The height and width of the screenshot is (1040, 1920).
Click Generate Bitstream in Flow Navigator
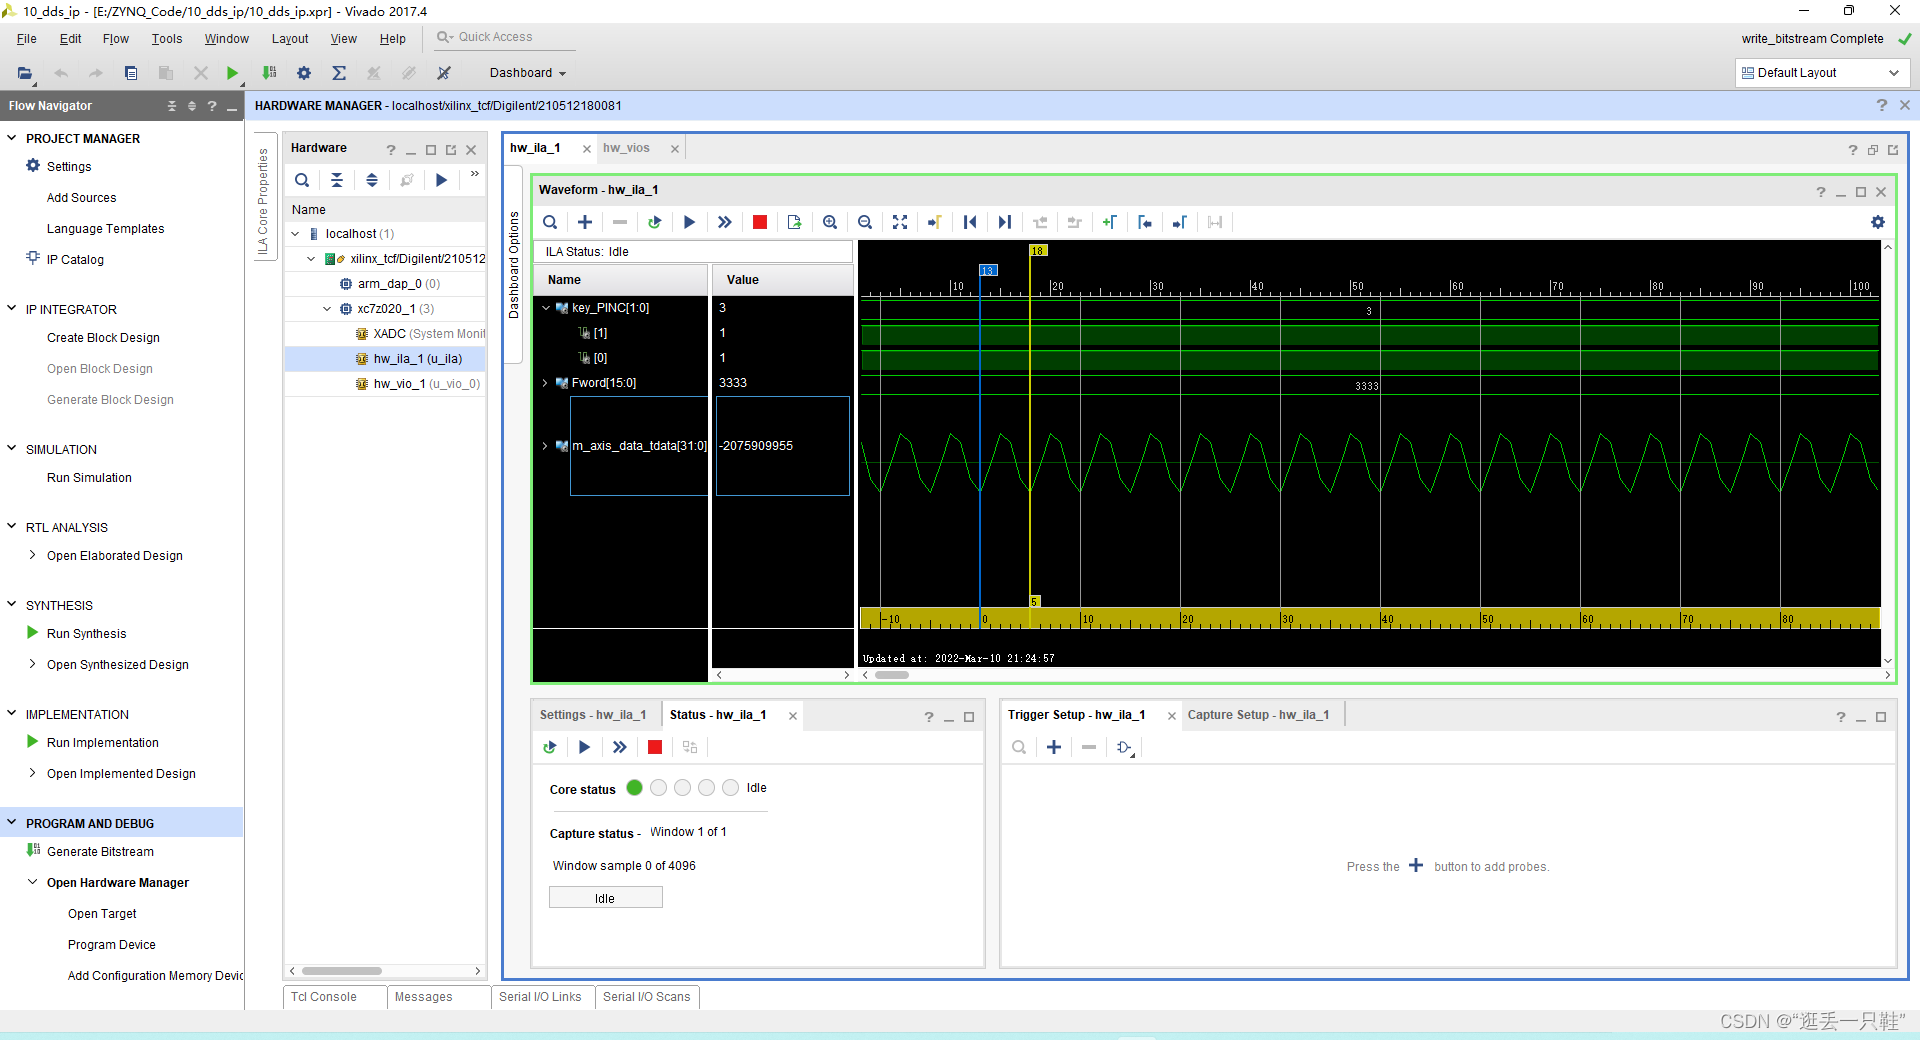100,852
